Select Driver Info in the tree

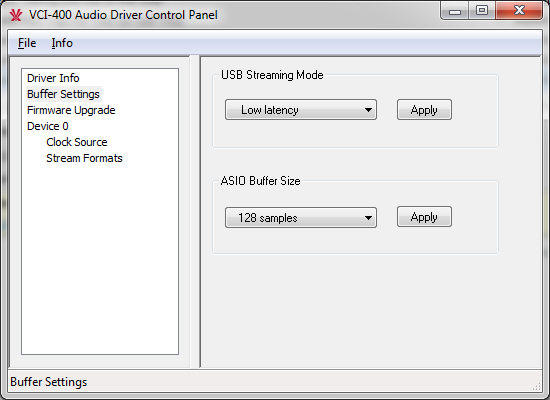point(53,78)
